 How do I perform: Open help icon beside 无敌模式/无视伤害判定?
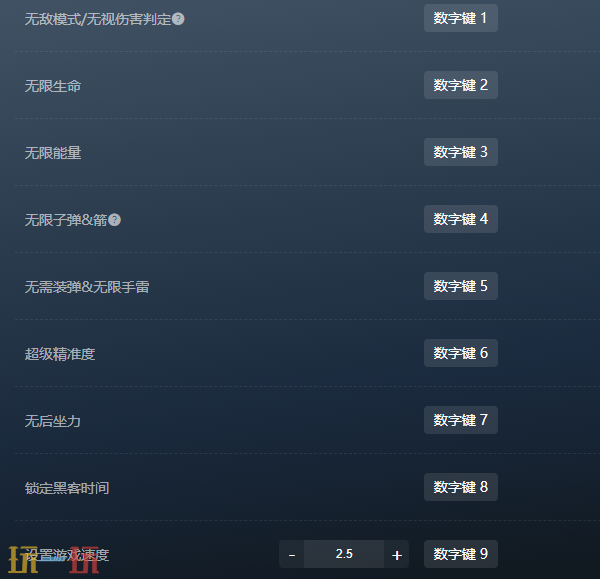(178, 19)
